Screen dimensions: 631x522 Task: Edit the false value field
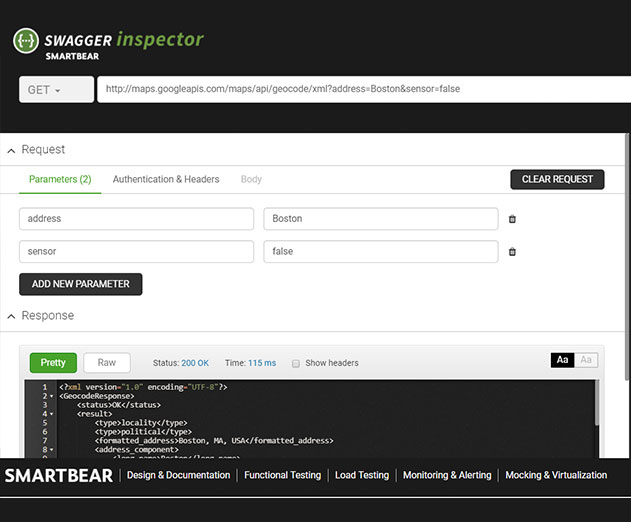[x=381, y=252]
